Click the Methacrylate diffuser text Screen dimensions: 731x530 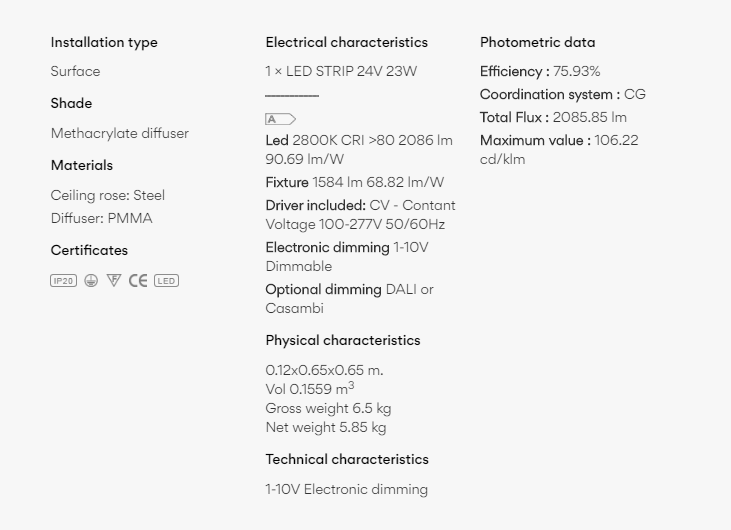tap(120, 133)
